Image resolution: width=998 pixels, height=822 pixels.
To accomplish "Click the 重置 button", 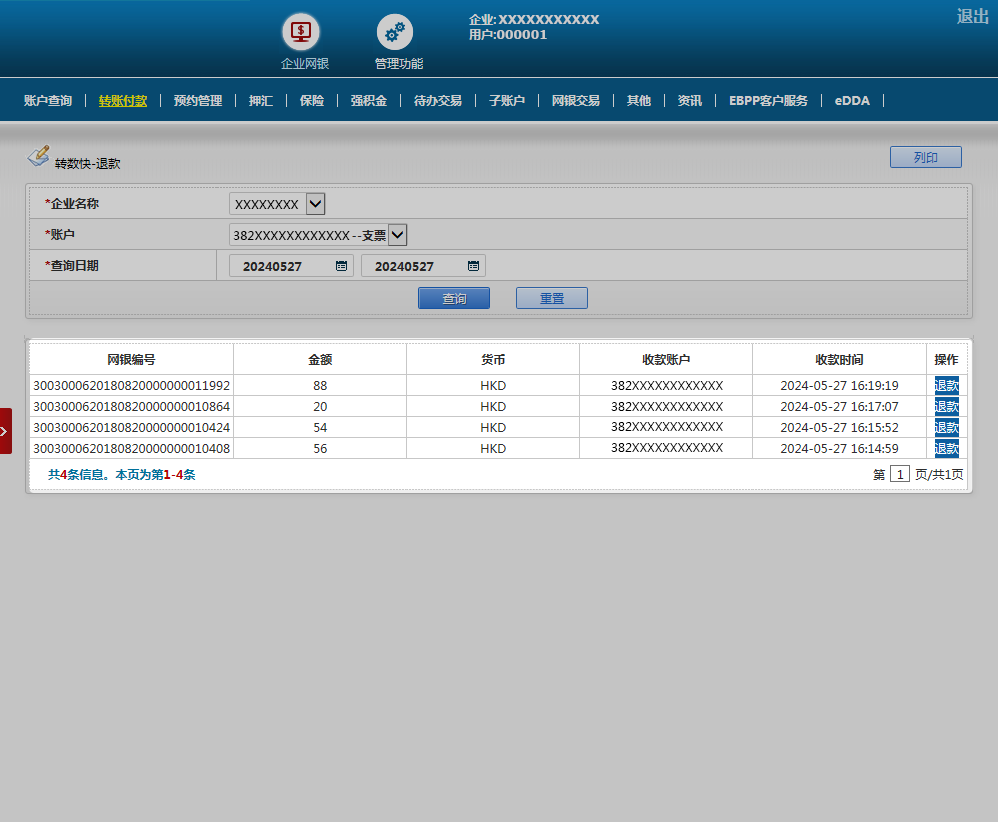I will (552, 298).
